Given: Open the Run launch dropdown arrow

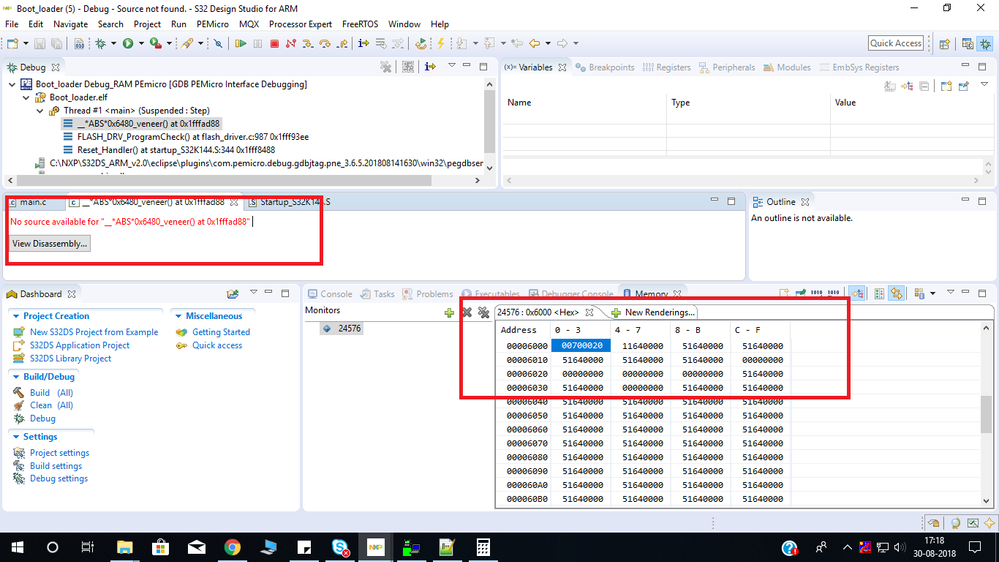Looking at the screenshot, I should click(141, 43).
